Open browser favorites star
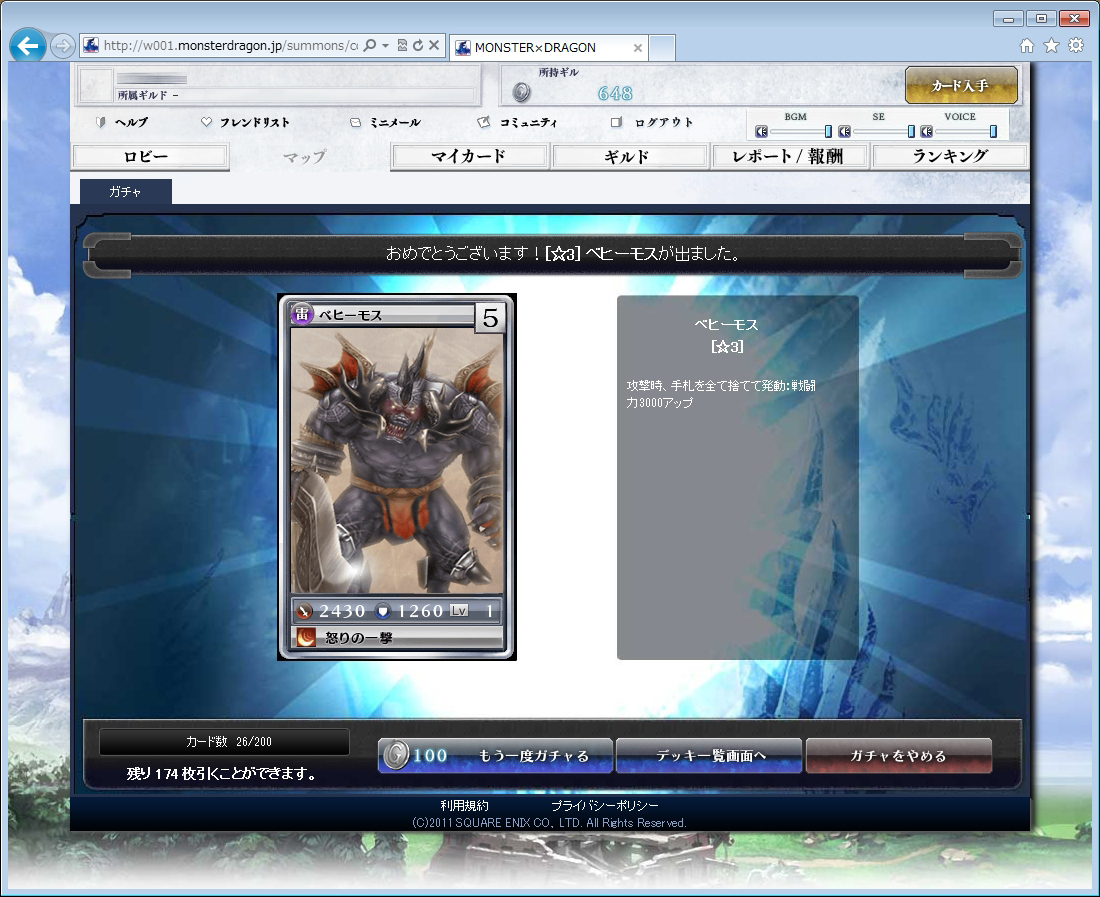Image resolution: width=1100 pixels, height=897 pixels. coord(1051,46)
